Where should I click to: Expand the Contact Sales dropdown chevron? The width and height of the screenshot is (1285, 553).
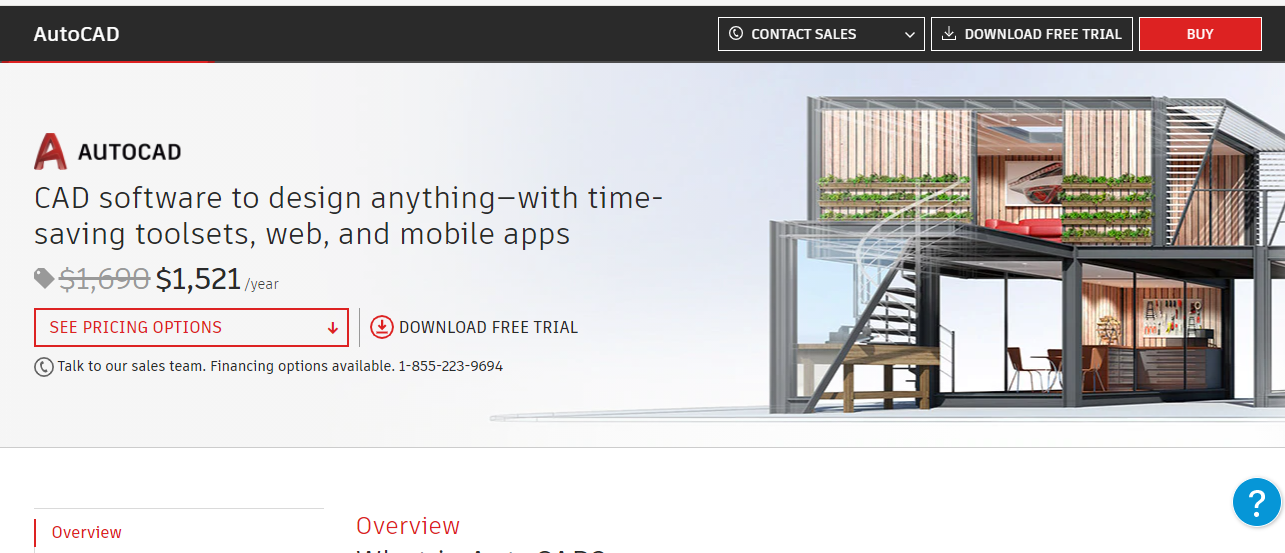click(x=910, y=35)
